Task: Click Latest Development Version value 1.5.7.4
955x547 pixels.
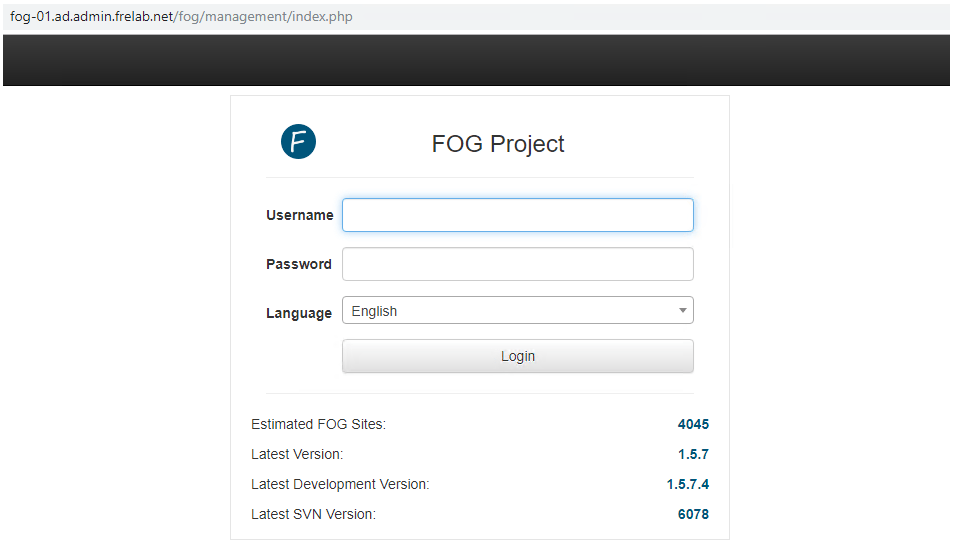Action: pos(688,484)
